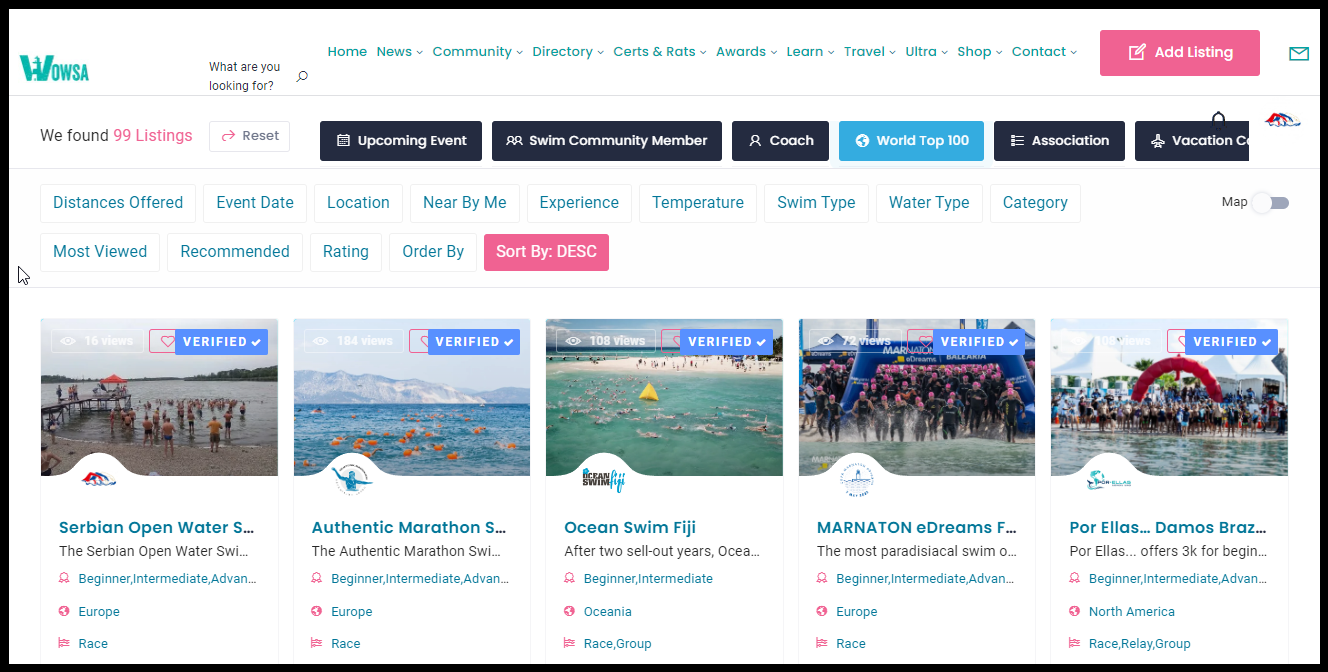Toggle the World Top 100 filter
Viewport: 1328px width, 672px height.
click(911, 141)
